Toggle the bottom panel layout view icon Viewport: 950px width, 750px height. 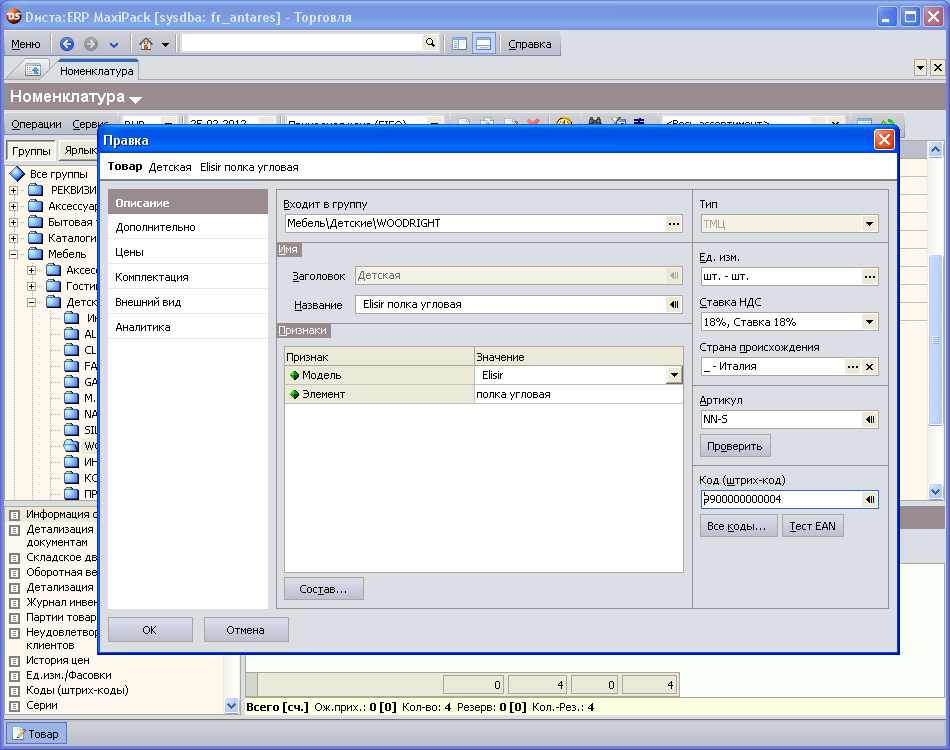(483, 44)
